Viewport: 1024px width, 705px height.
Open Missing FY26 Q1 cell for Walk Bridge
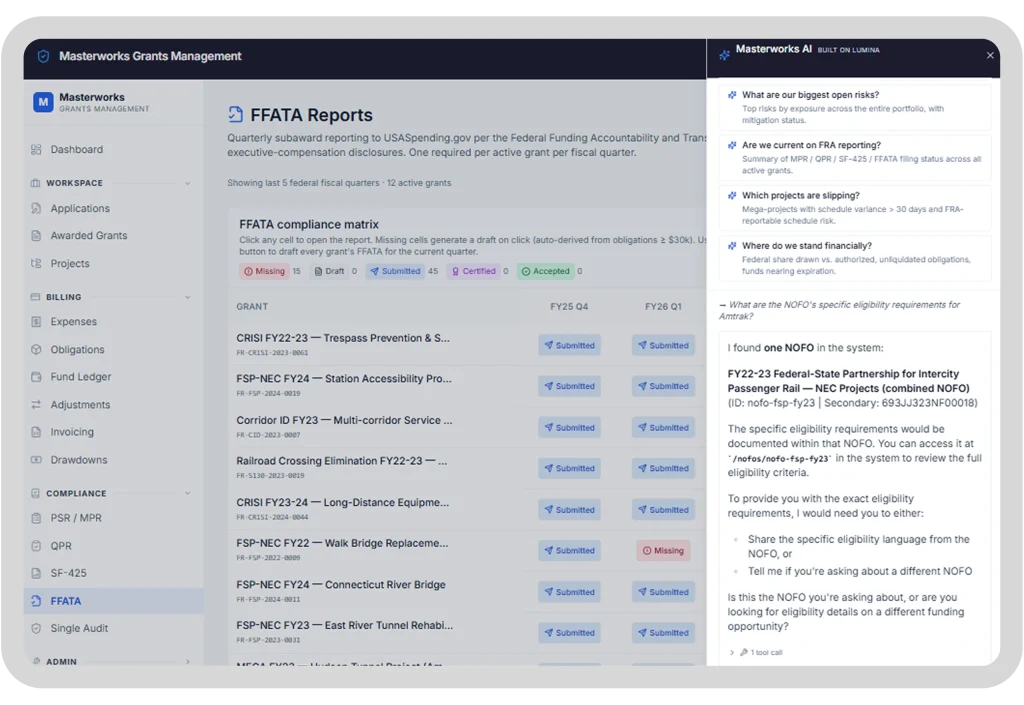[663, 551]
